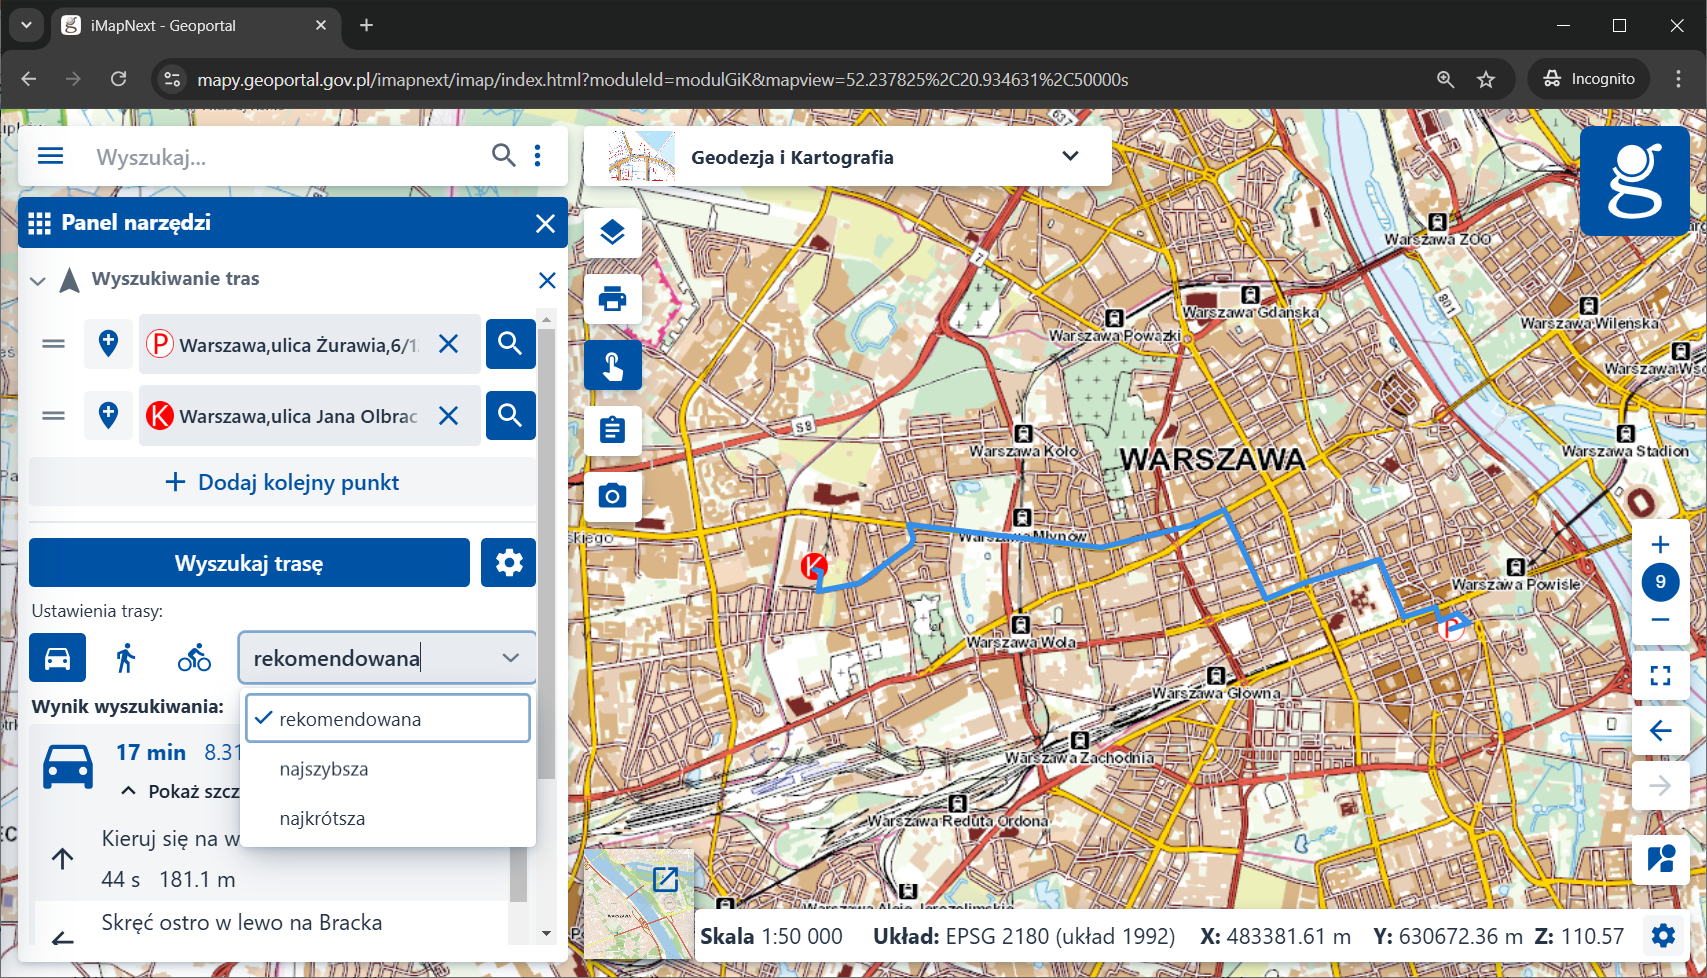Take a map screenshot with camera tool
1707x978 pixels.
[612, 496]
